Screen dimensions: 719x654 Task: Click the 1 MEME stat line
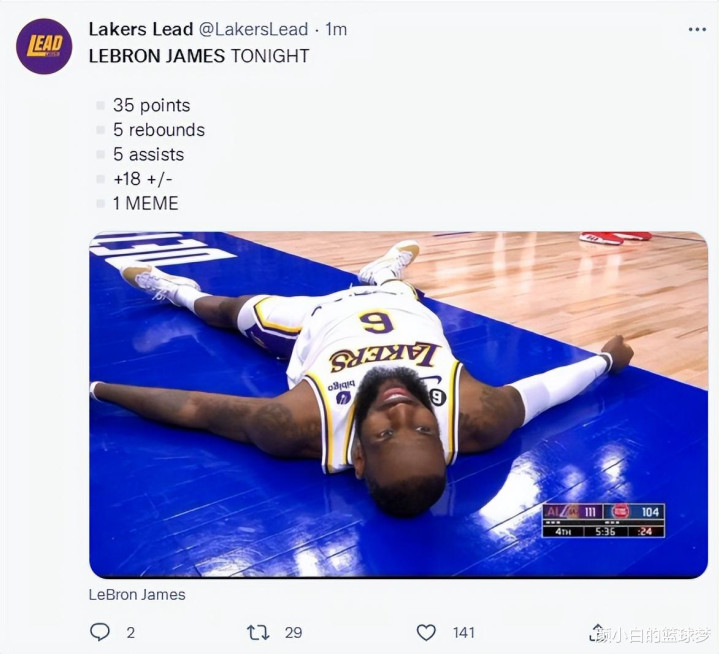[x=145, y=203]
